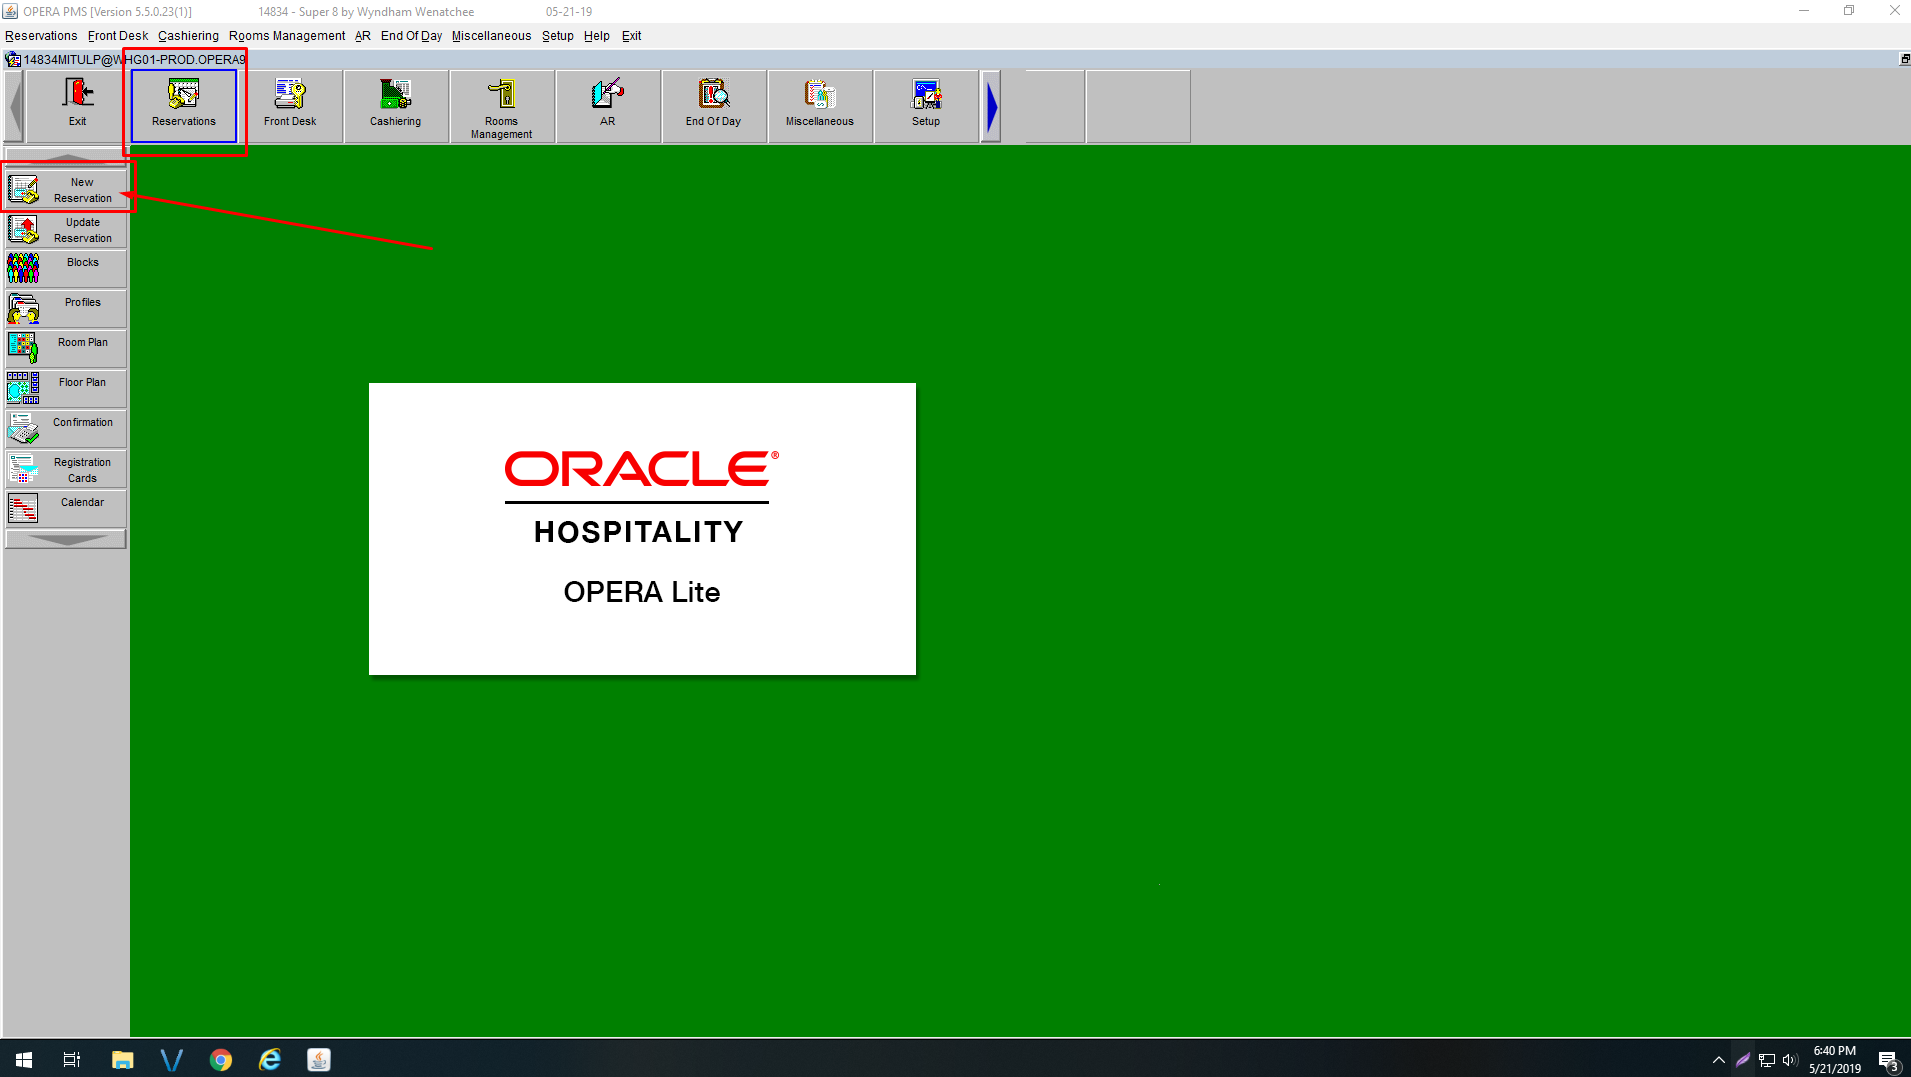The image size is (1911, 1077).
Task: Open Blocks in the sidebar
Action: tap(67, 269)
